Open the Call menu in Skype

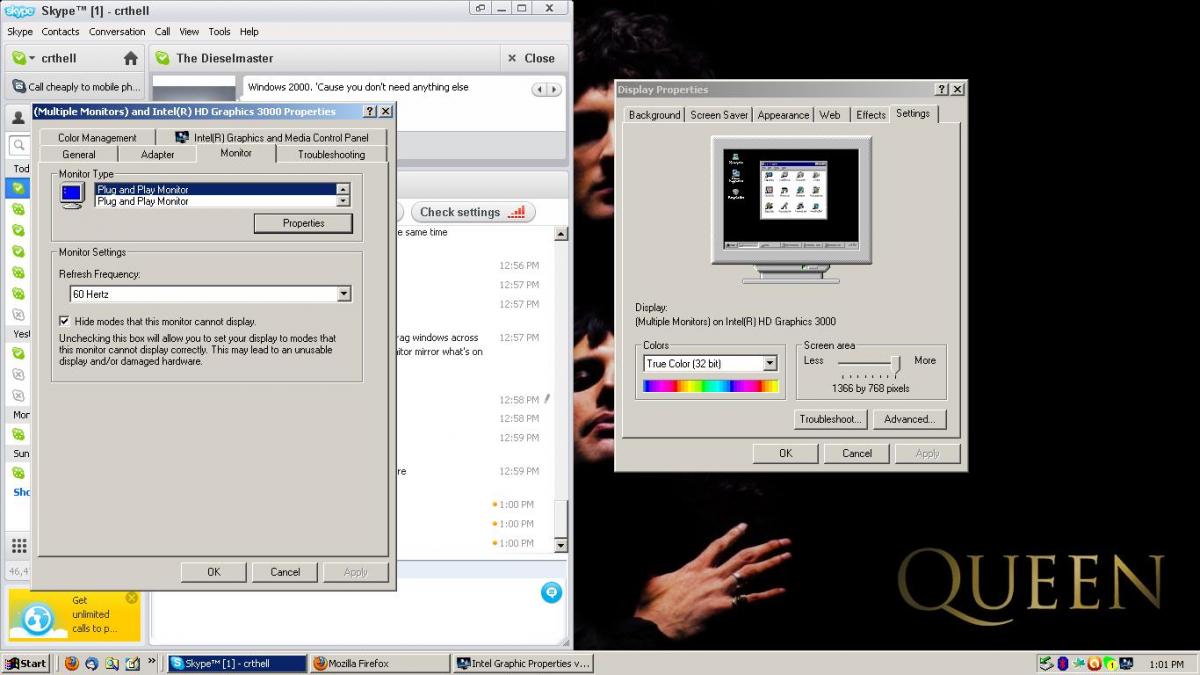tap(162, 31)
